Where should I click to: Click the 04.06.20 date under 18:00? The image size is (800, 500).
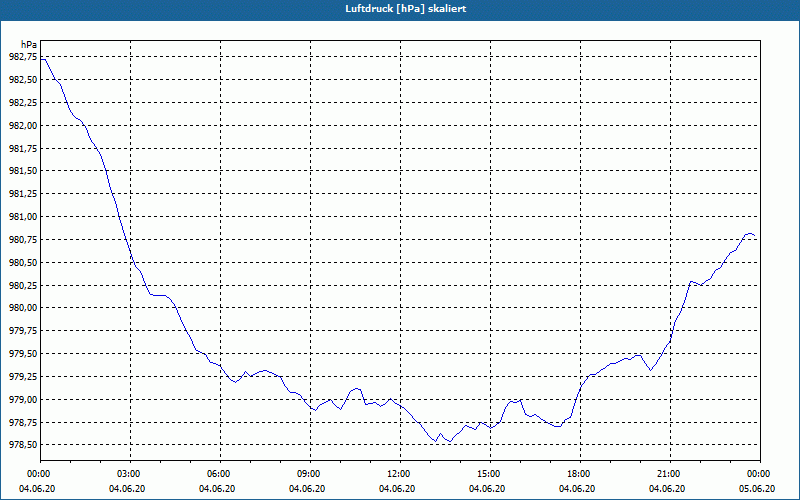[x=577, y=489]
